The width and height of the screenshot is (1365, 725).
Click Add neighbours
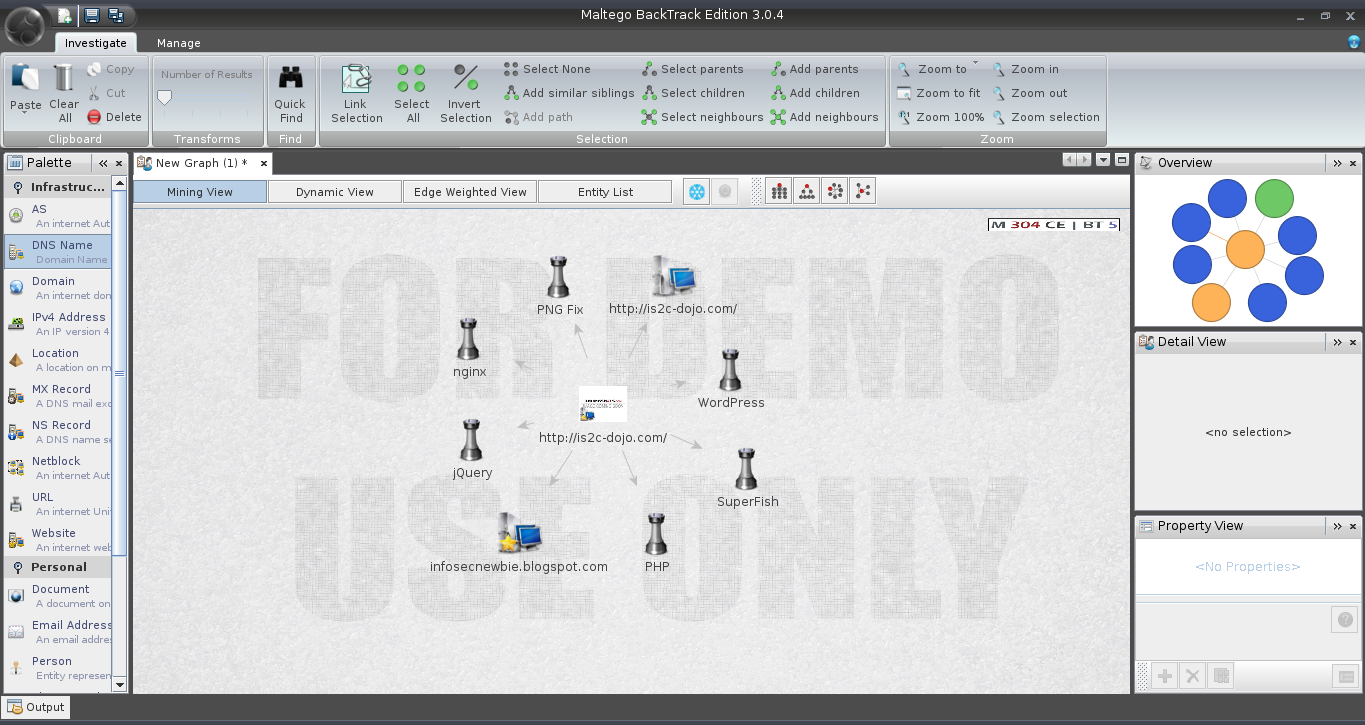pyautogui.click(x=825, y=117)
